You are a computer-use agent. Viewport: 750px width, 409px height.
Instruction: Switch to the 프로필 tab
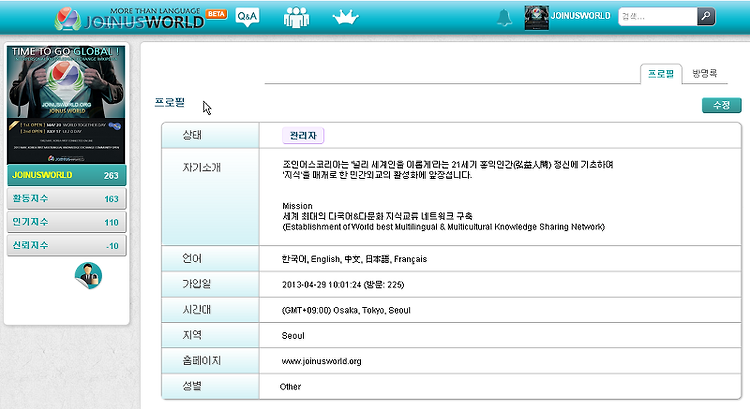pyautogui.click(x=661, y=74)
